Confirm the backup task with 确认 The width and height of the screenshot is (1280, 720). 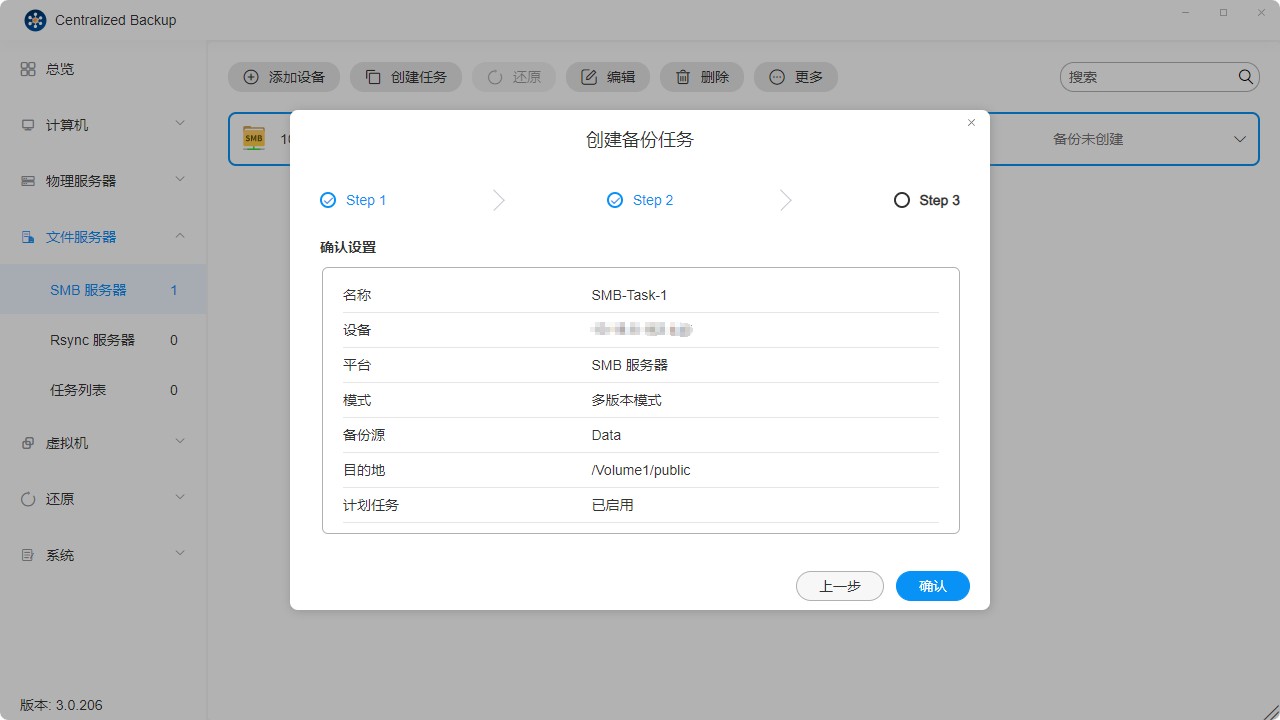[x=932, y=586]
